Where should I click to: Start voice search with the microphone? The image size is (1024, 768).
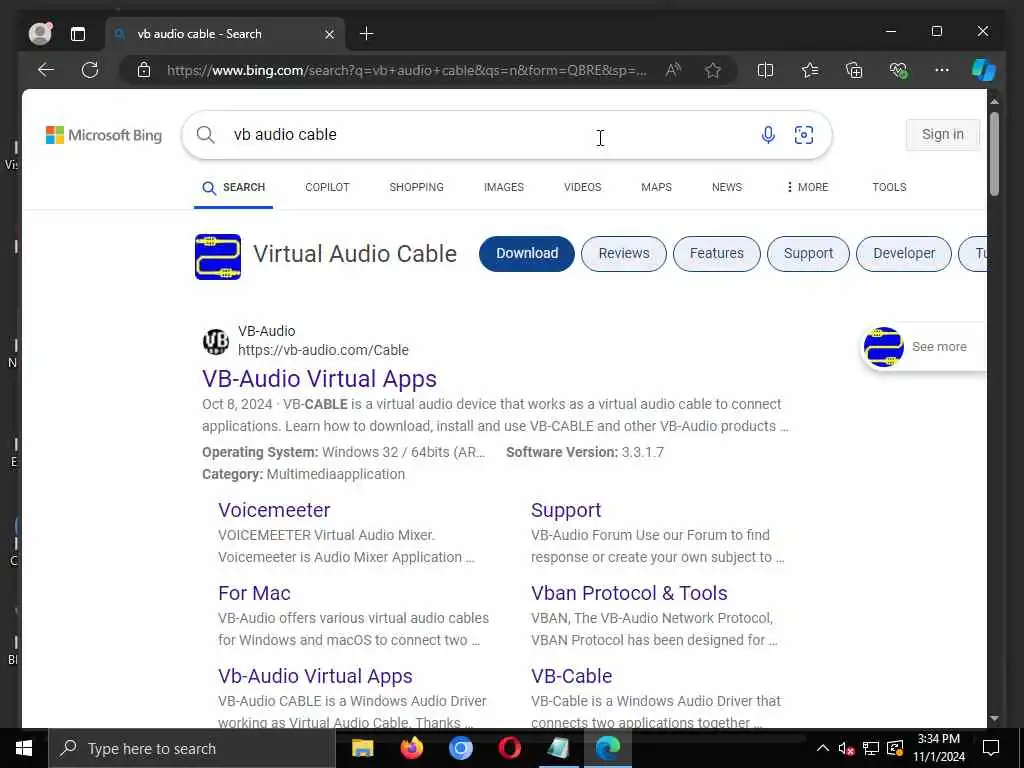tap(768, 135)
